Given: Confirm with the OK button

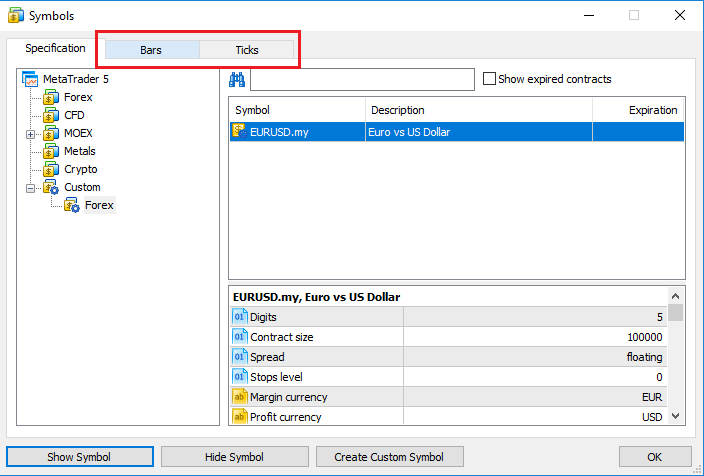Looking at the screenshot, I should pos(655,457).
